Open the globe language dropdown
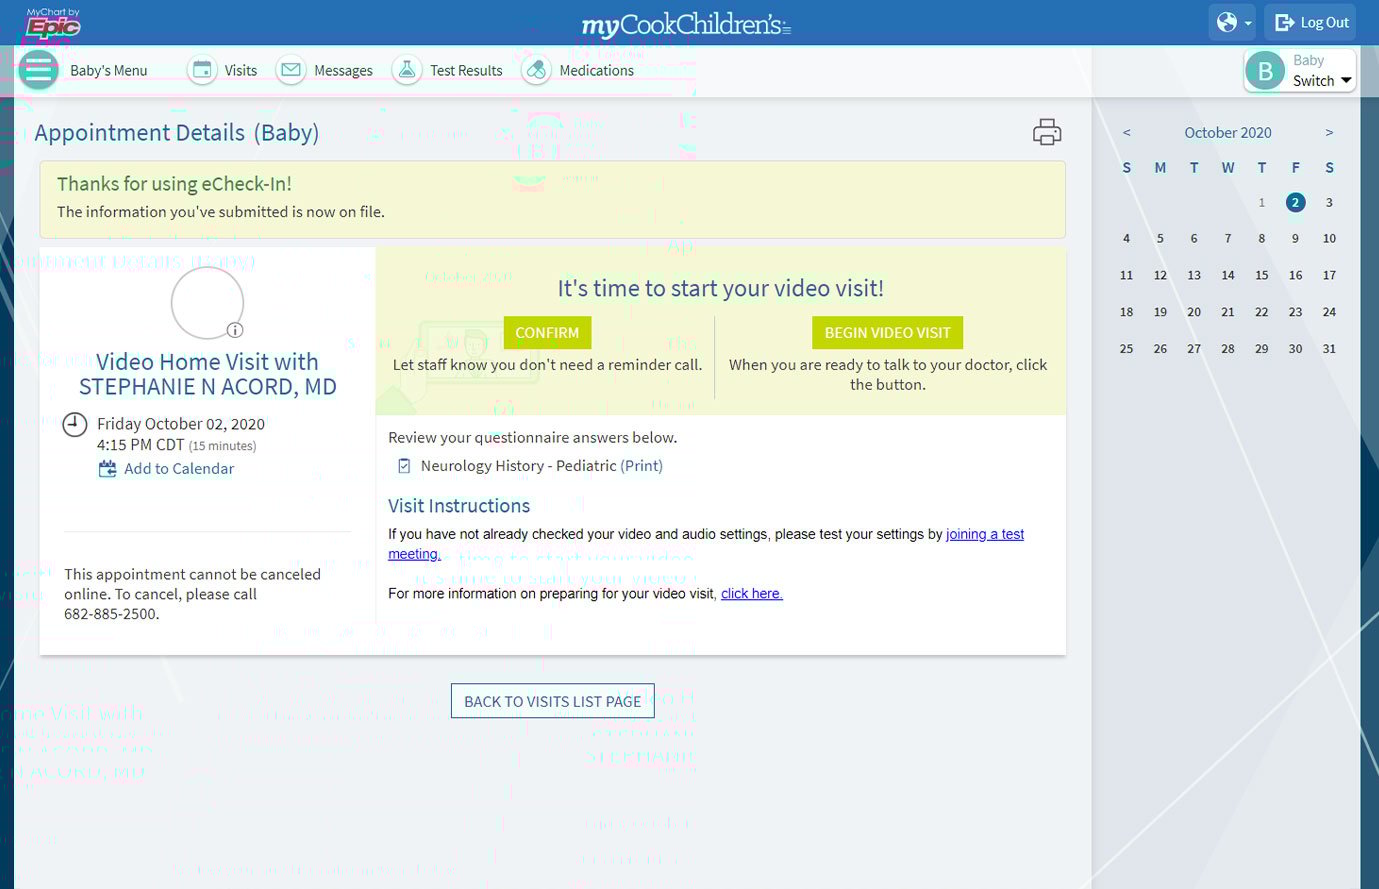The height and width of the screenshot is (889, 1379). click(x=1232, y=22)
